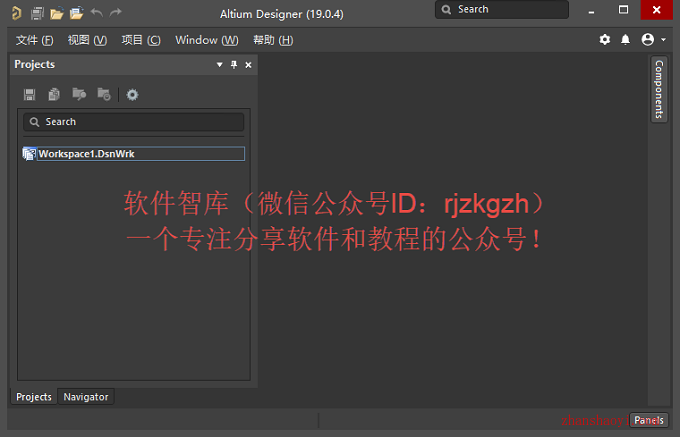Click the Panels button
This screenshot has width=680, height=437.
649,420
